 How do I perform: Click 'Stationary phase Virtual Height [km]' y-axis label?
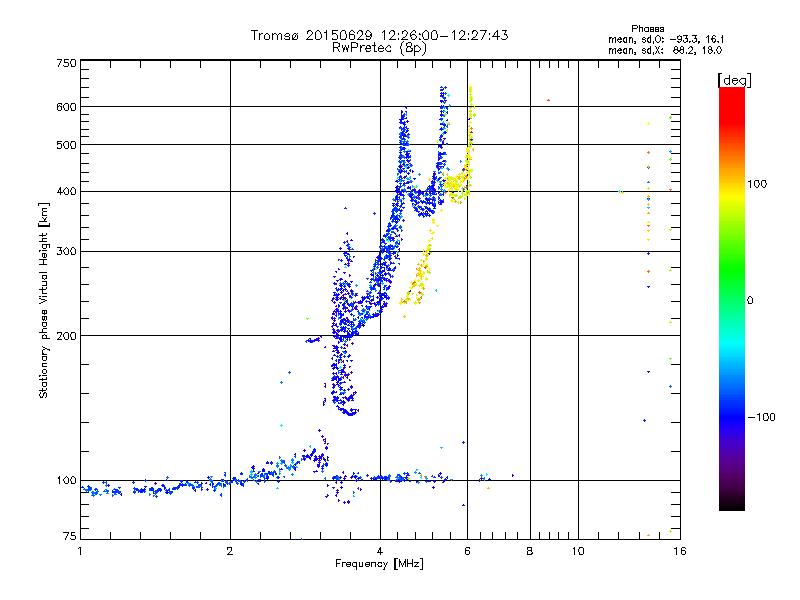coord(44,301)
